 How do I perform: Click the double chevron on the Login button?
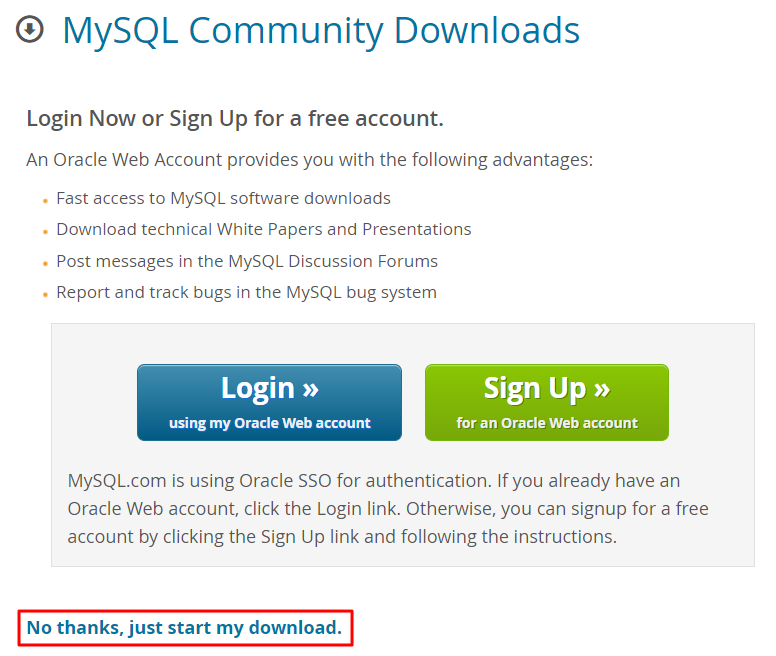coord(309,388)
